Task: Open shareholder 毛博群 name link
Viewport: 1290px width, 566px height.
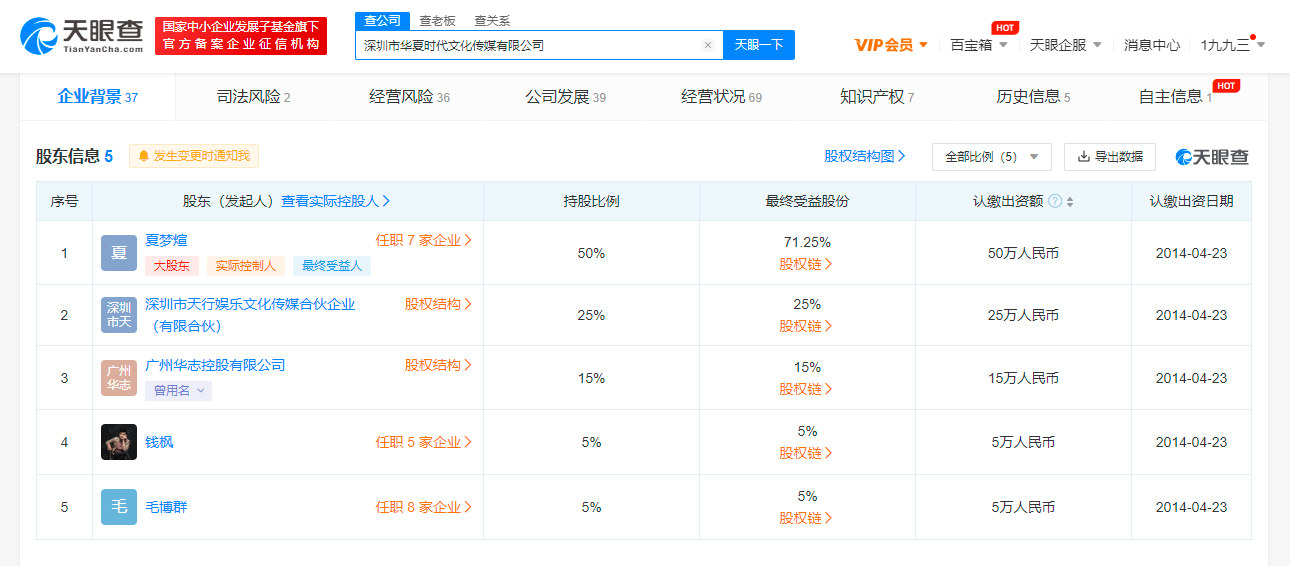Action: click(166, 507)
